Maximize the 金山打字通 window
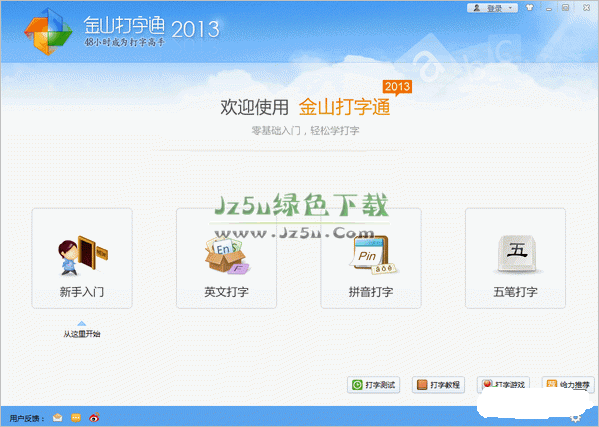 pyautogui.click(x=566, y=8)
